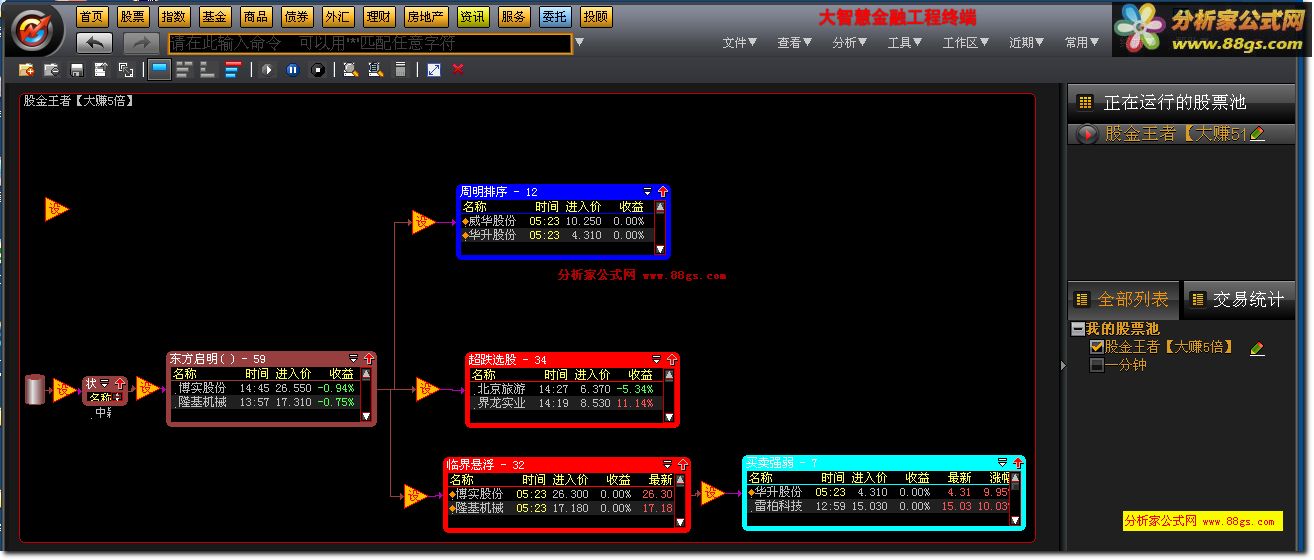Click the red X delete icon in toolbar

(458, 70)
